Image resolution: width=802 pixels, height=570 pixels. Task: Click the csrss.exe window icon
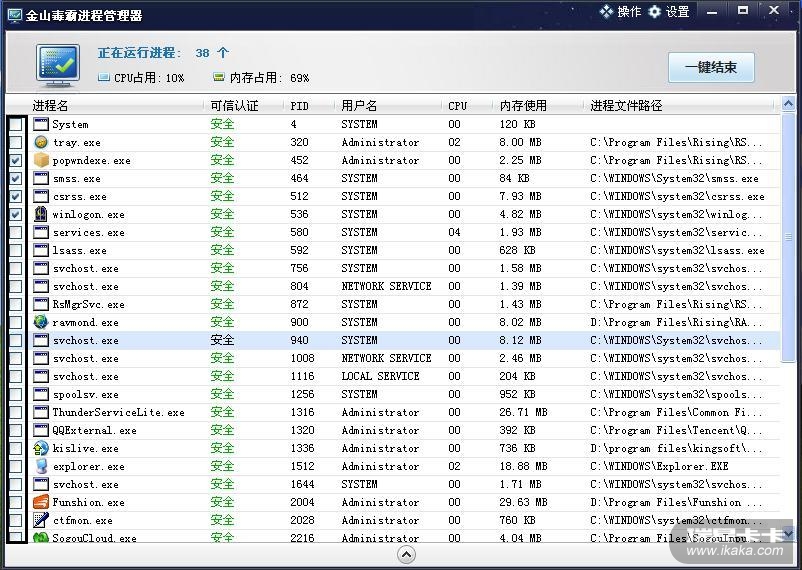[41, 196]
